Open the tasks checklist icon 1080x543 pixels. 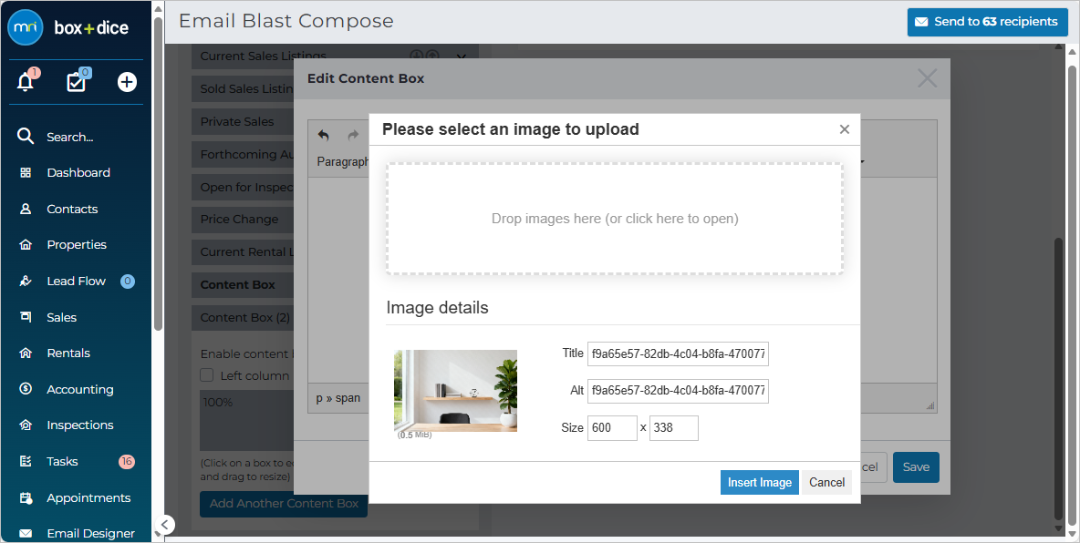(x=77, y=81)
